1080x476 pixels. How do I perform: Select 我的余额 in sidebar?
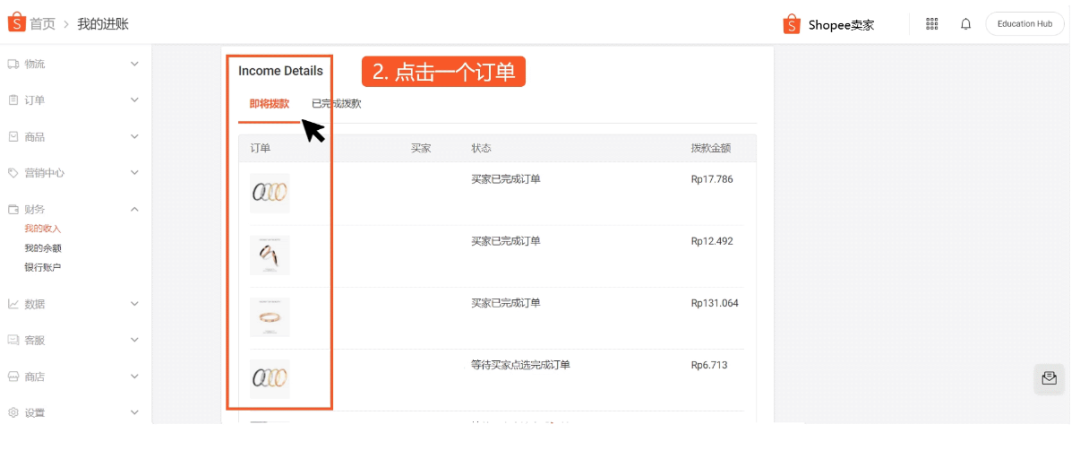43,248
